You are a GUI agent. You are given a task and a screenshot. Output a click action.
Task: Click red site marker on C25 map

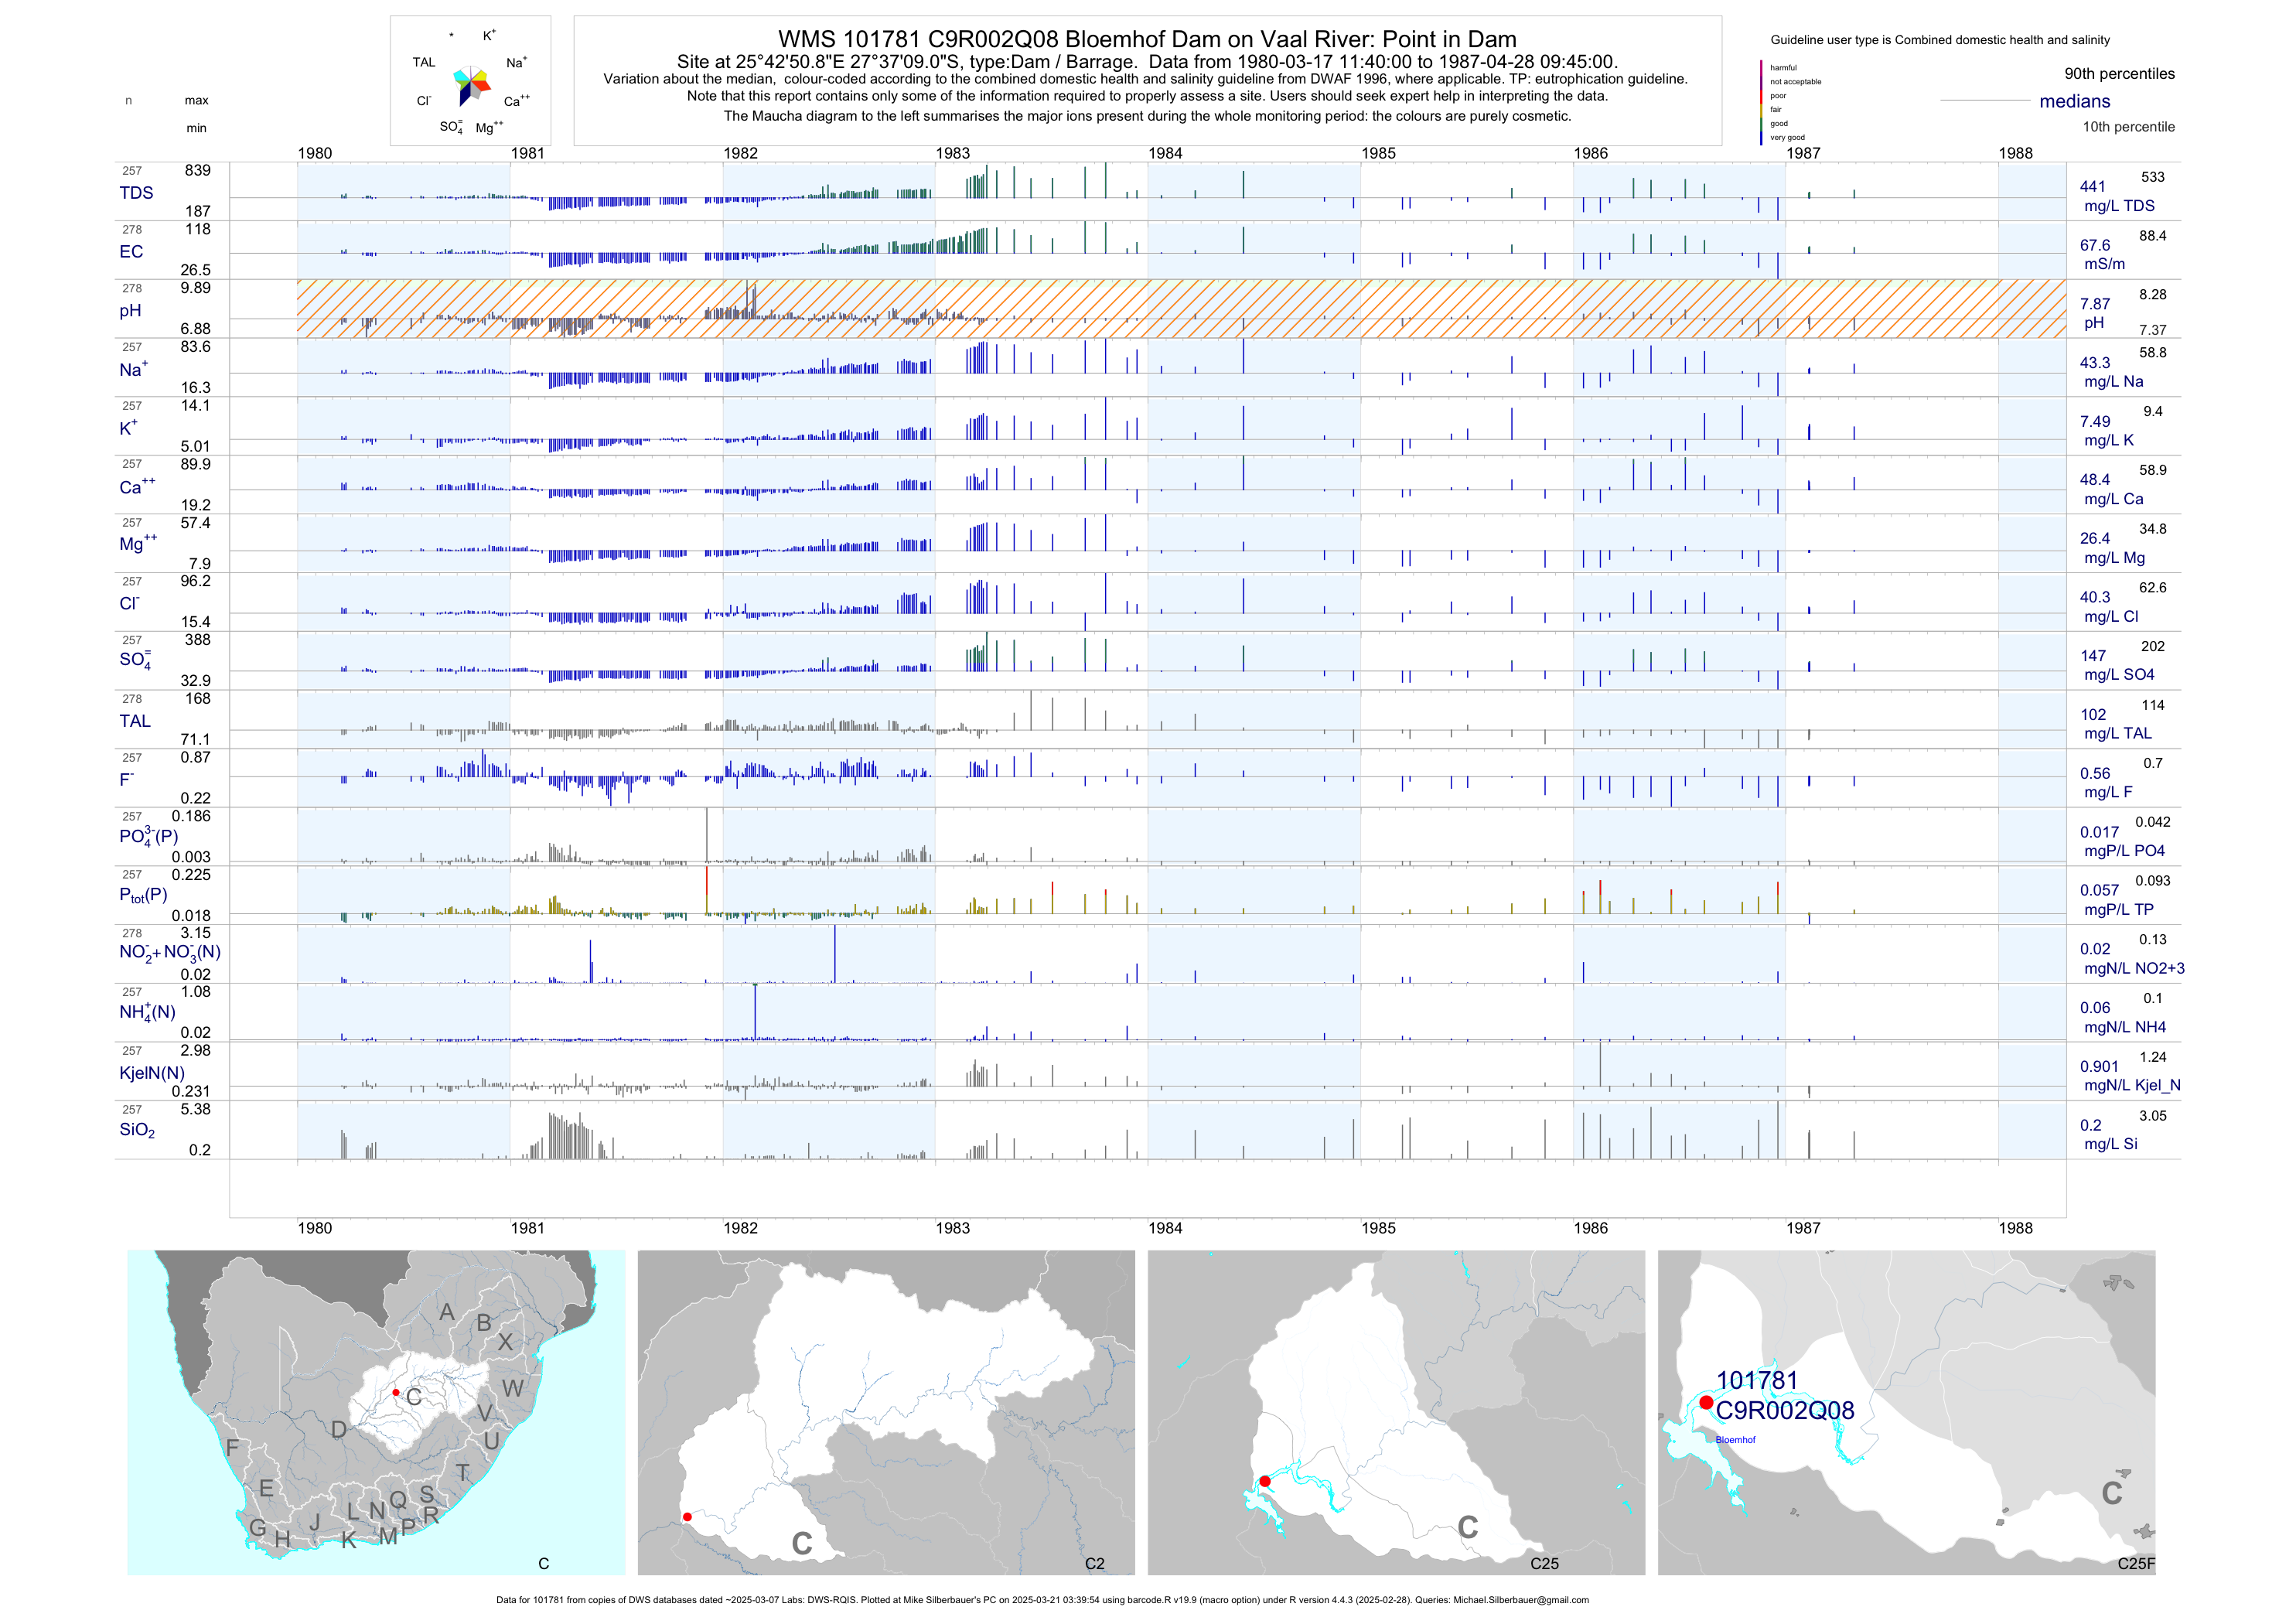1265,1481
